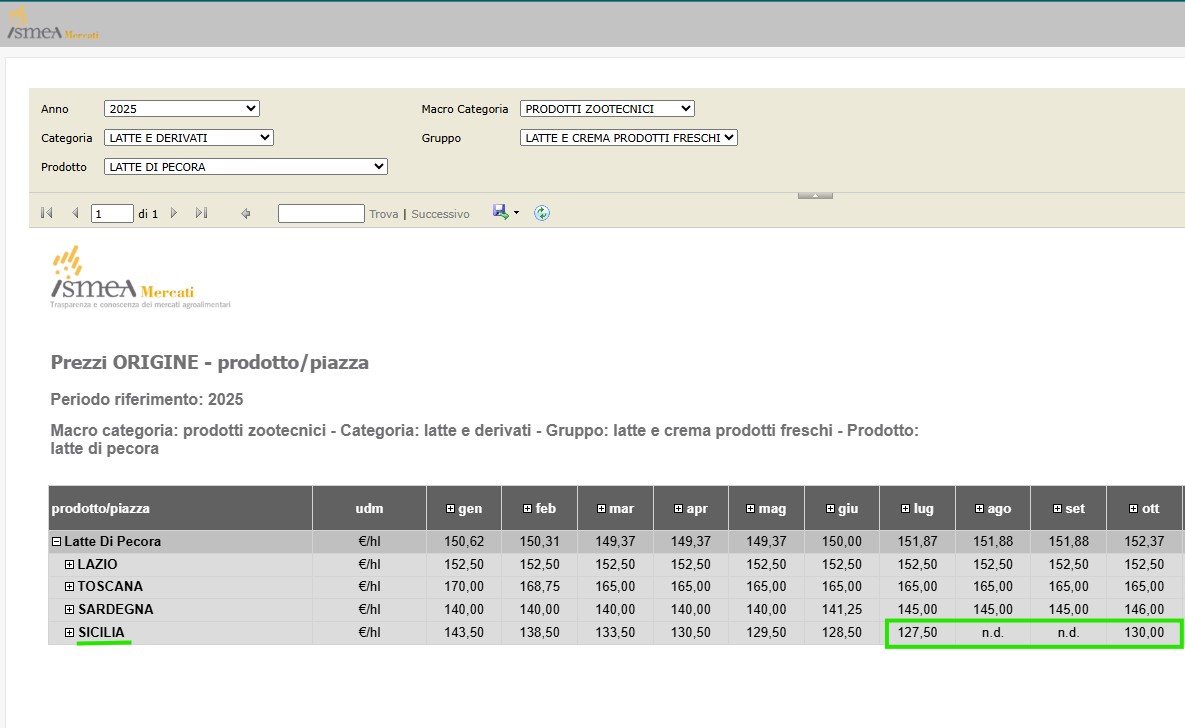This screenshot has height=728, width=1185.
Task: Click the Periodo riferimento: 2025 text
Action: (147, 399)
